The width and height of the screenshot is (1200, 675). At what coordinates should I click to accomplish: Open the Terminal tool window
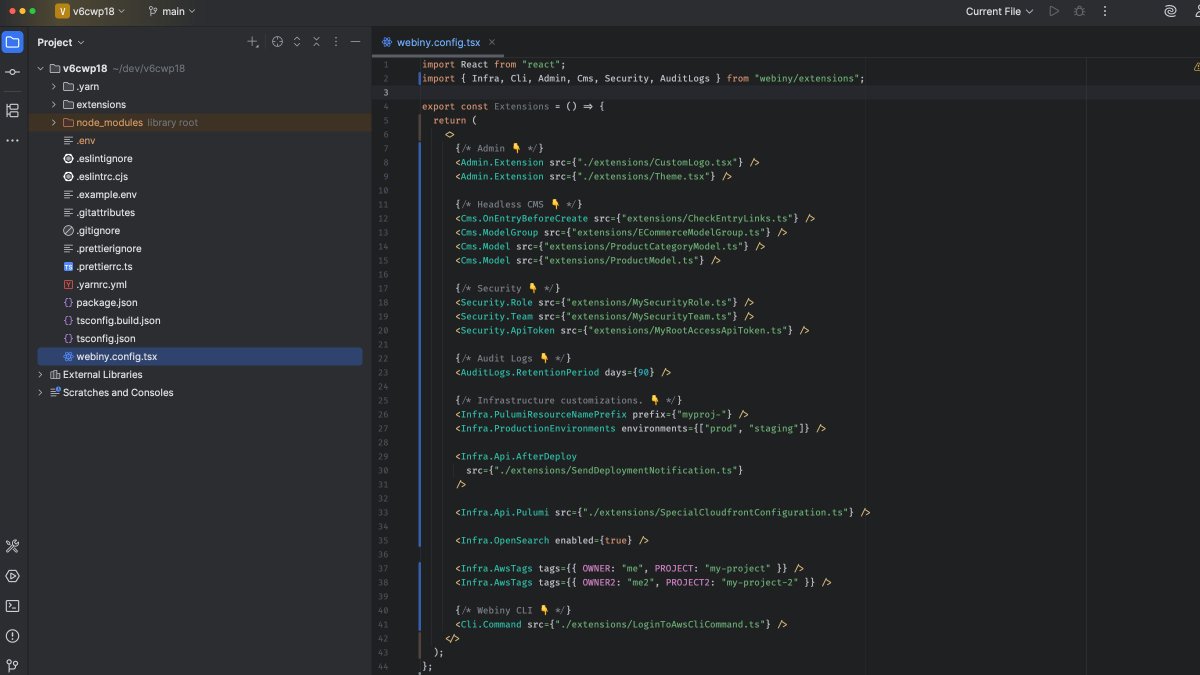12,603
